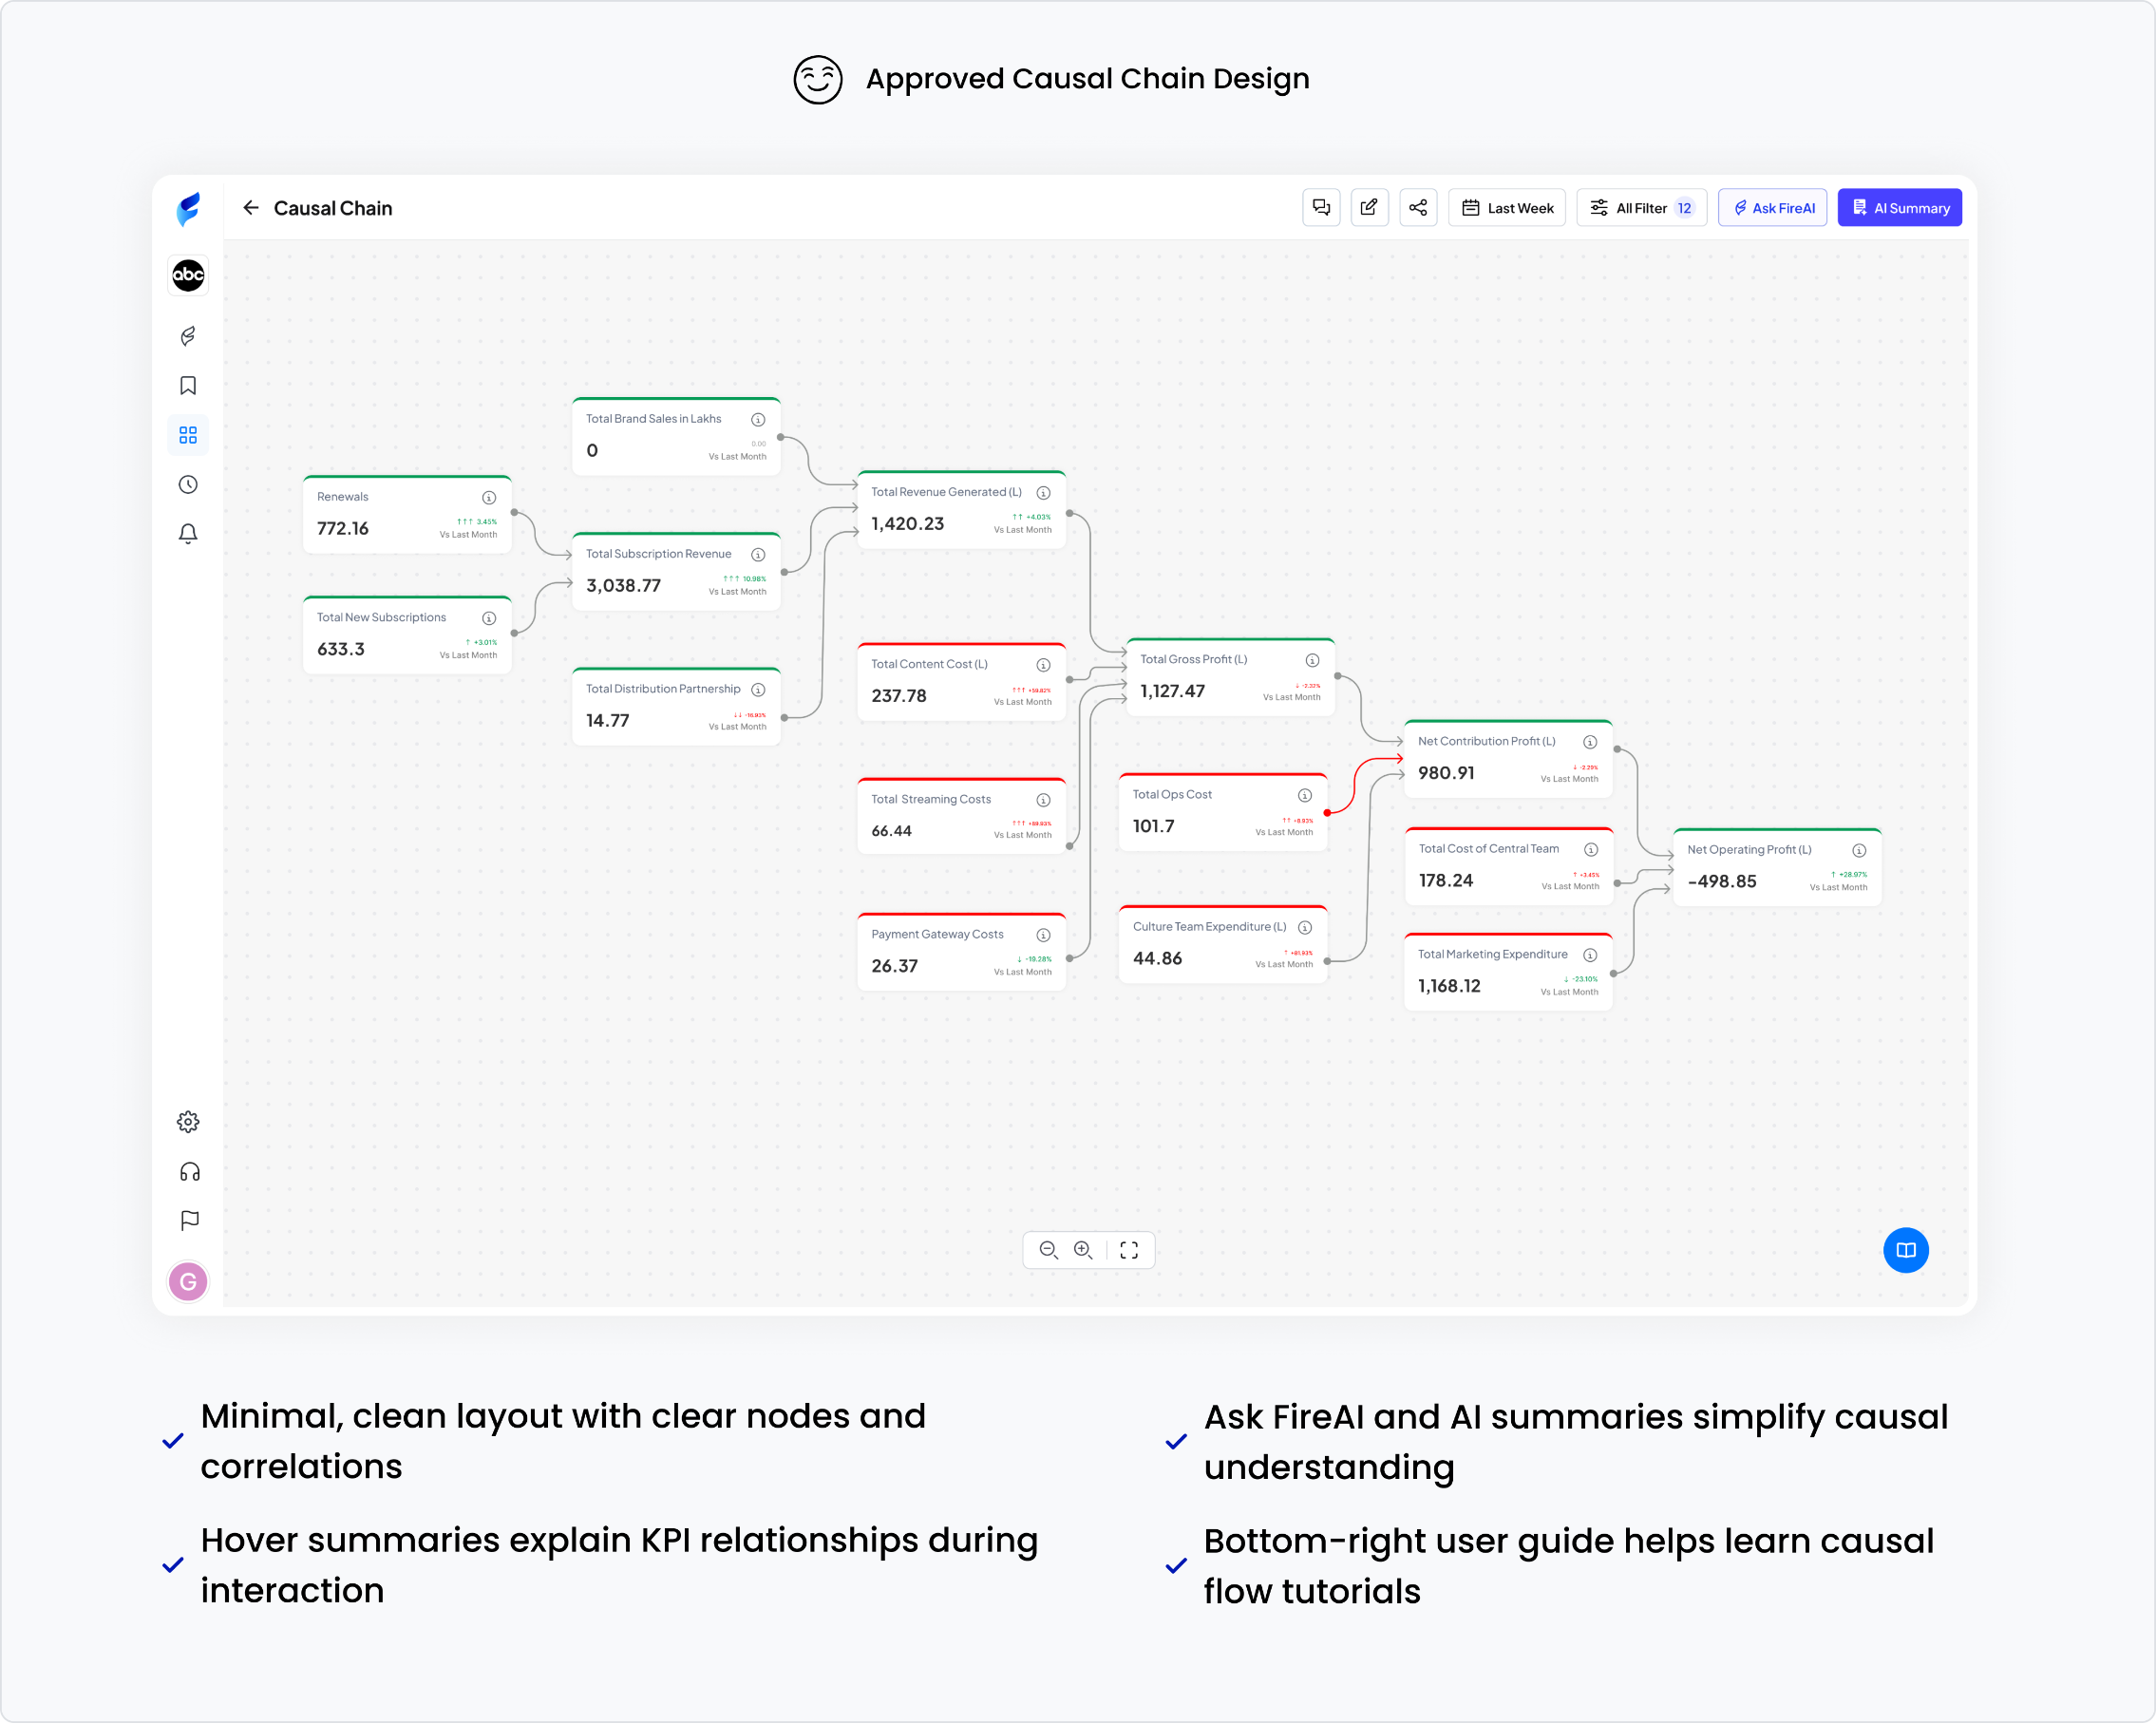Open the comments chat icon
The height and width of the screenshot is (1723, 2156).
pos(1321,208)
